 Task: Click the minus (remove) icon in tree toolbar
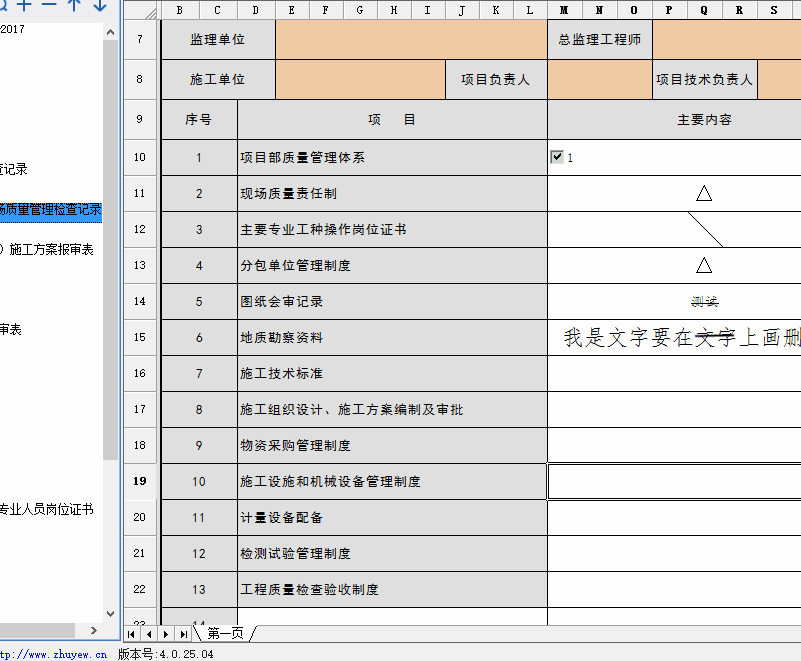[49, 5]
